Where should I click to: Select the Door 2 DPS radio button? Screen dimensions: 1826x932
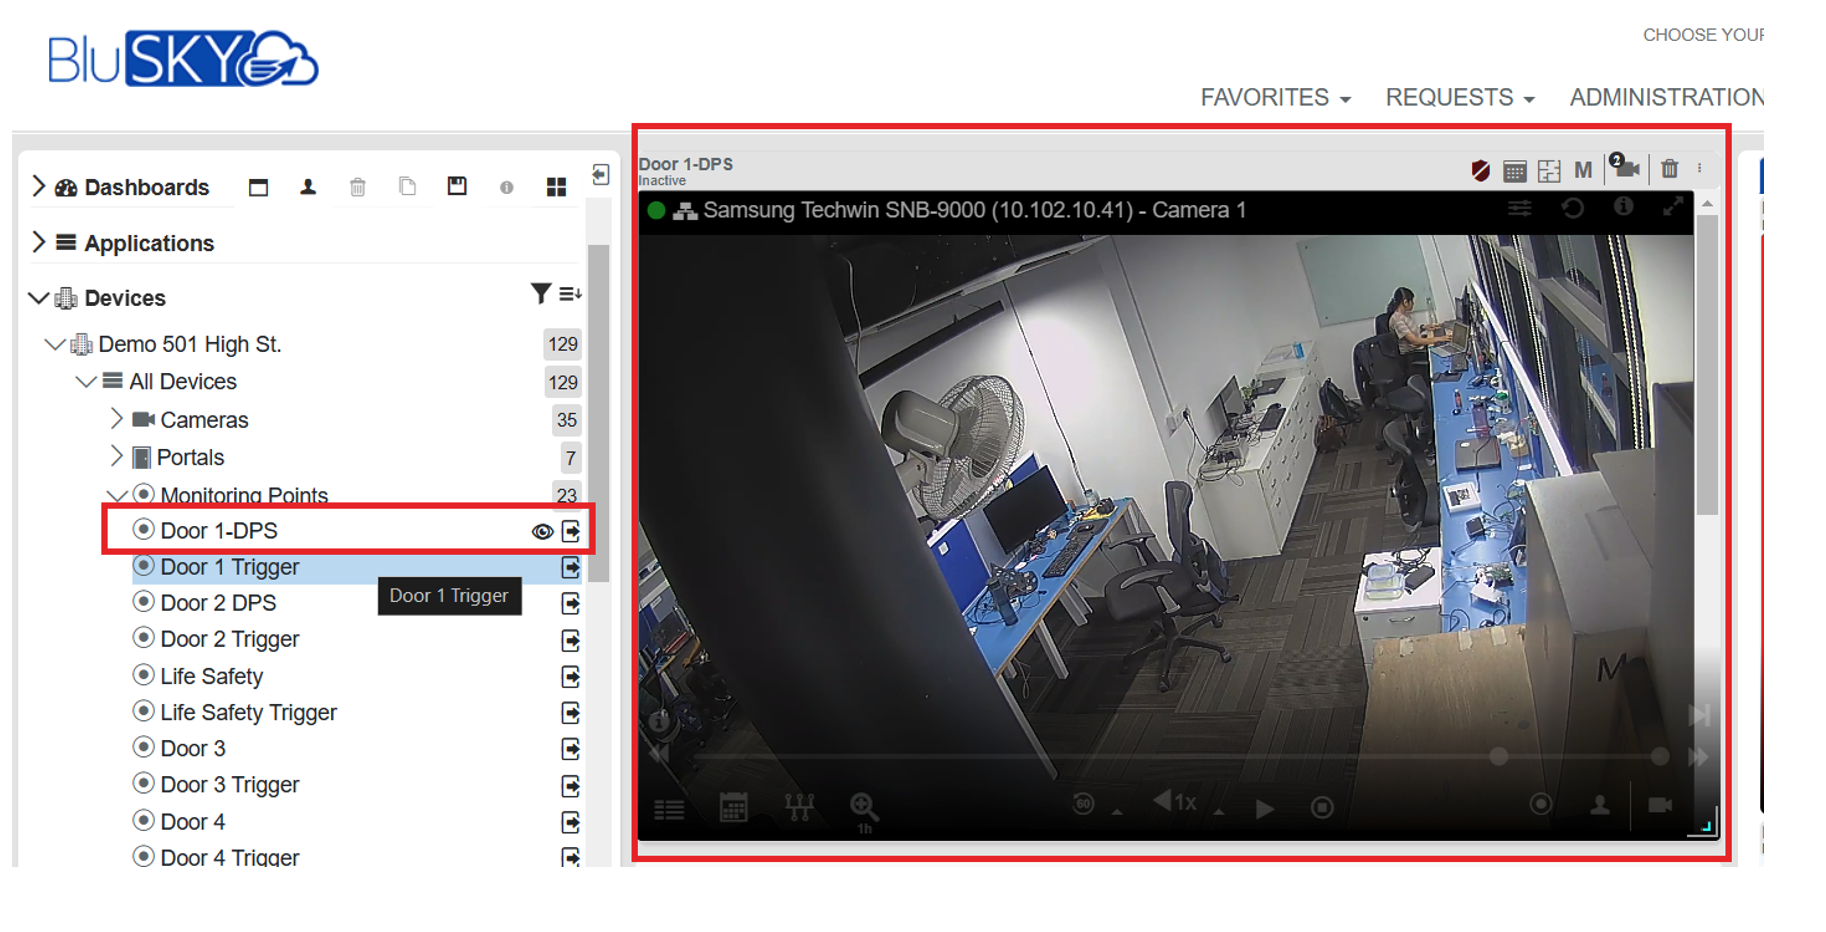pos(144,602)
